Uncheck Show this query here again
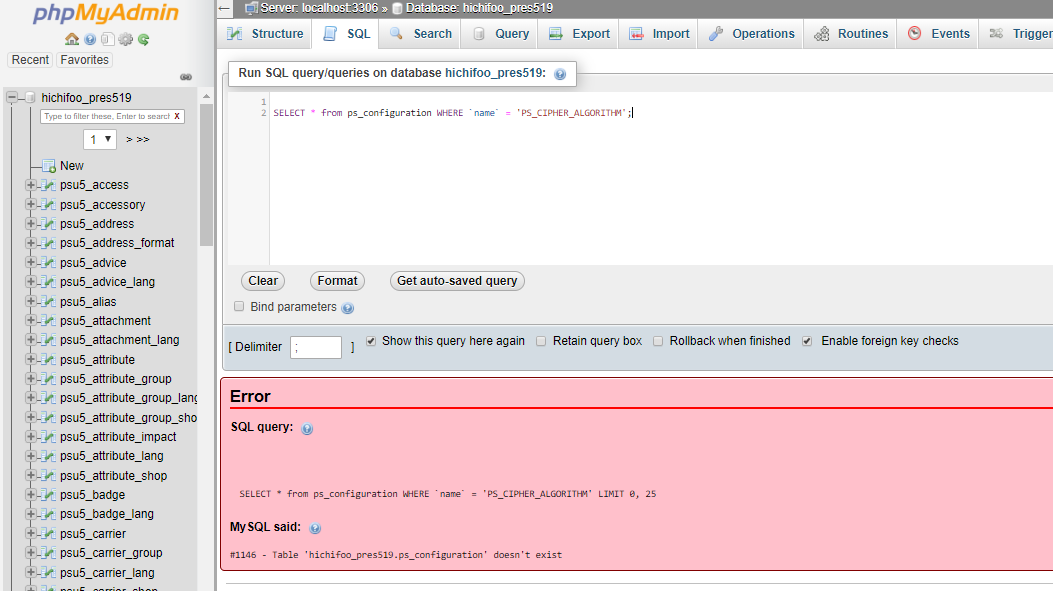 coord(371,341)
